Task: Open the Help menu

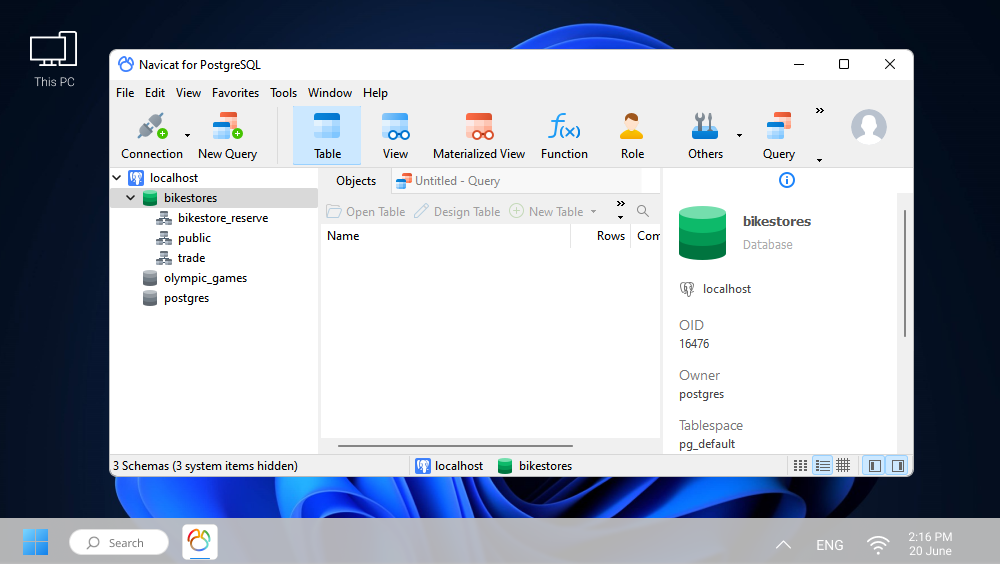Action: (x=376, y=93)
